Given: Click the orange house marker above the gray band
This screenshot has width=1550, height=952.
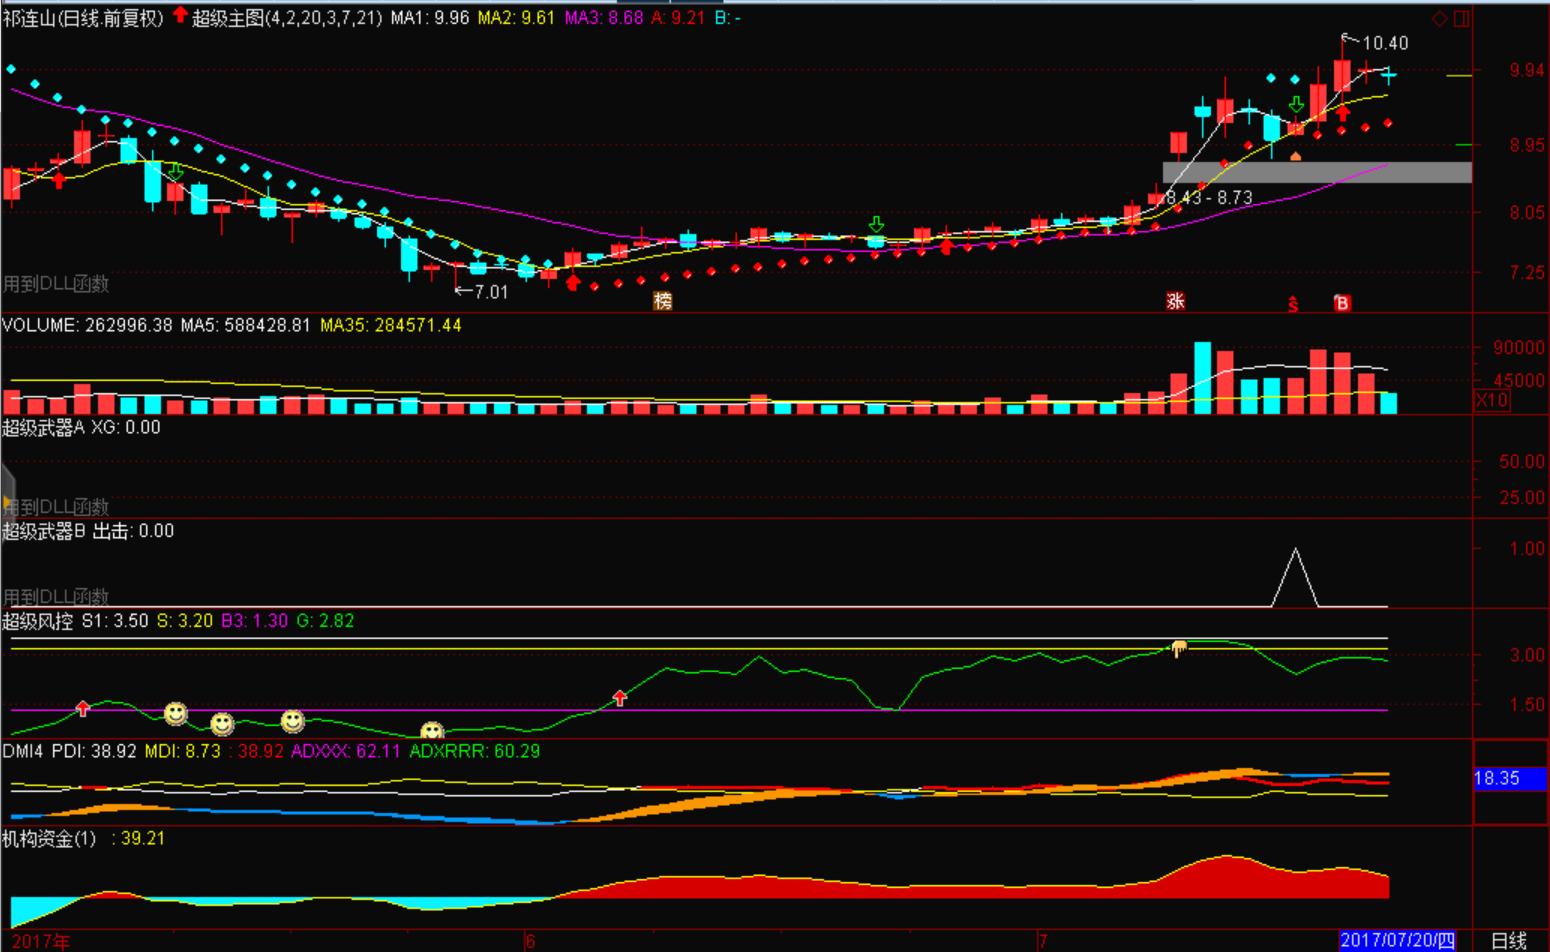Looking at the screenshot, I should click(1296, 155).
